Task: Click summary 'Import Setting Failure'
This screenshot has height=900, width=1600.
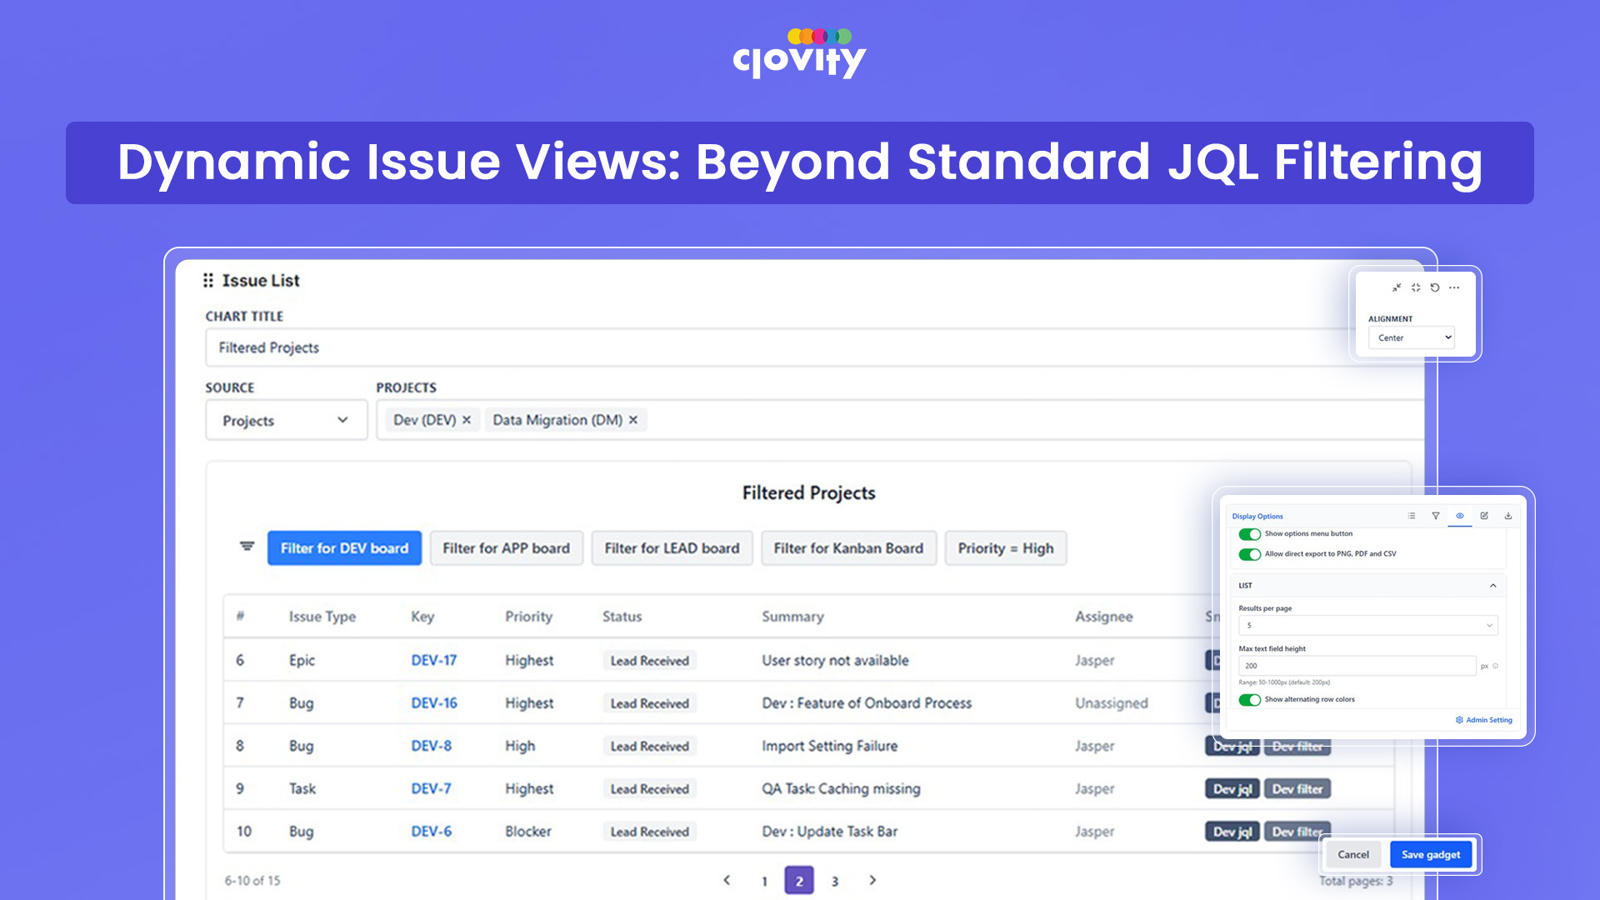Action: pos(830,746)
